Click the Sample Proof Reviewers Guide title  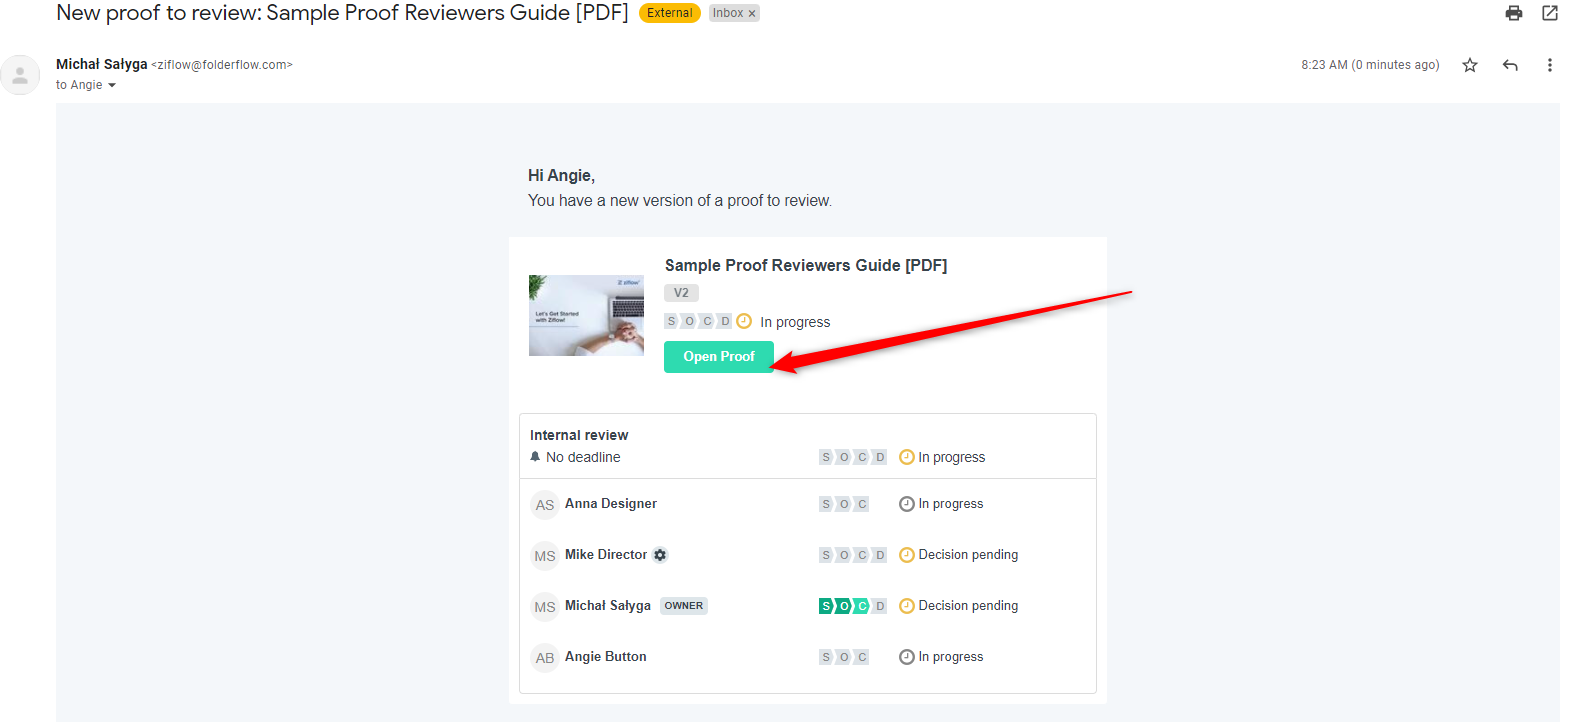805,265
